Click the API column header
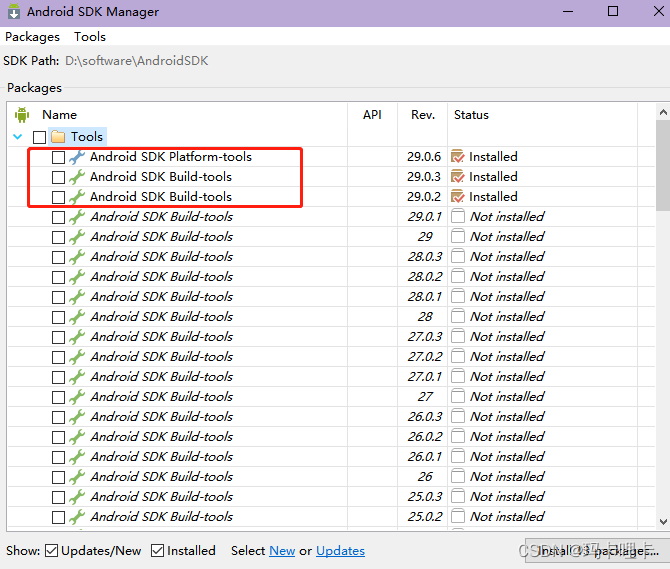 [x=372, y=115]
